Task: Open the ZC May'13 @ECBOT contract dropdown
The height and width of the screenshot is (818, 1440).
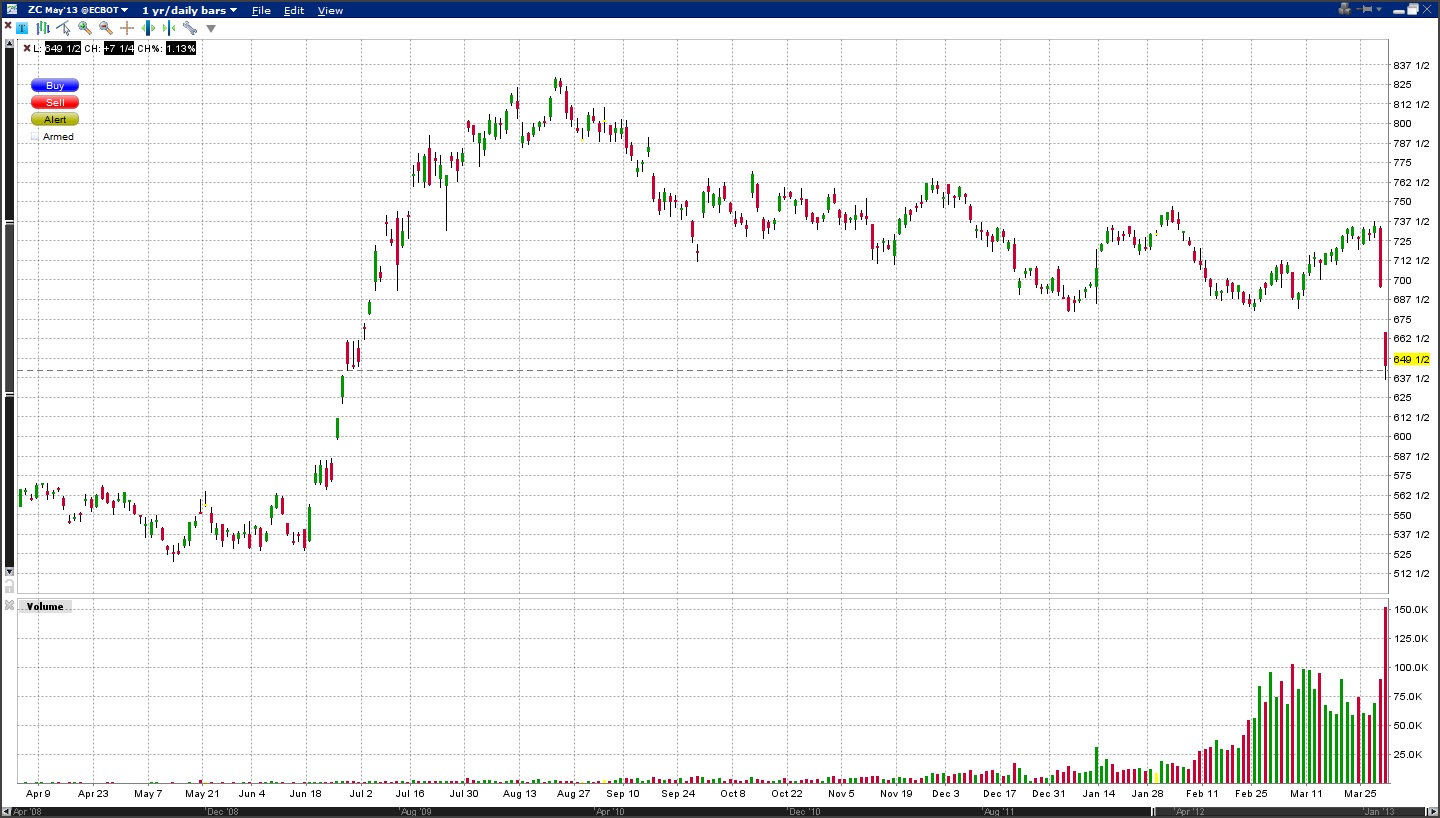Action: pos(77,10)
